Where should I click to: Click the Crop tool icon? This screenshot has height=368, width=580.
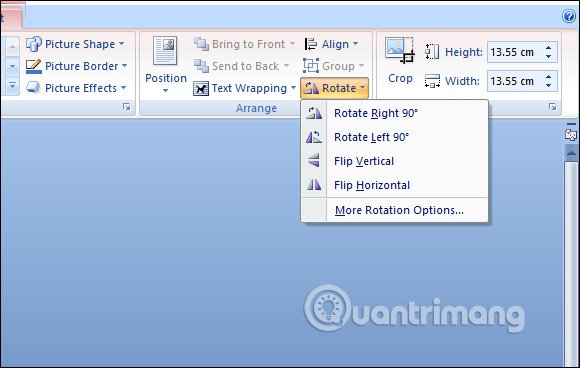(x=400, y=50)
